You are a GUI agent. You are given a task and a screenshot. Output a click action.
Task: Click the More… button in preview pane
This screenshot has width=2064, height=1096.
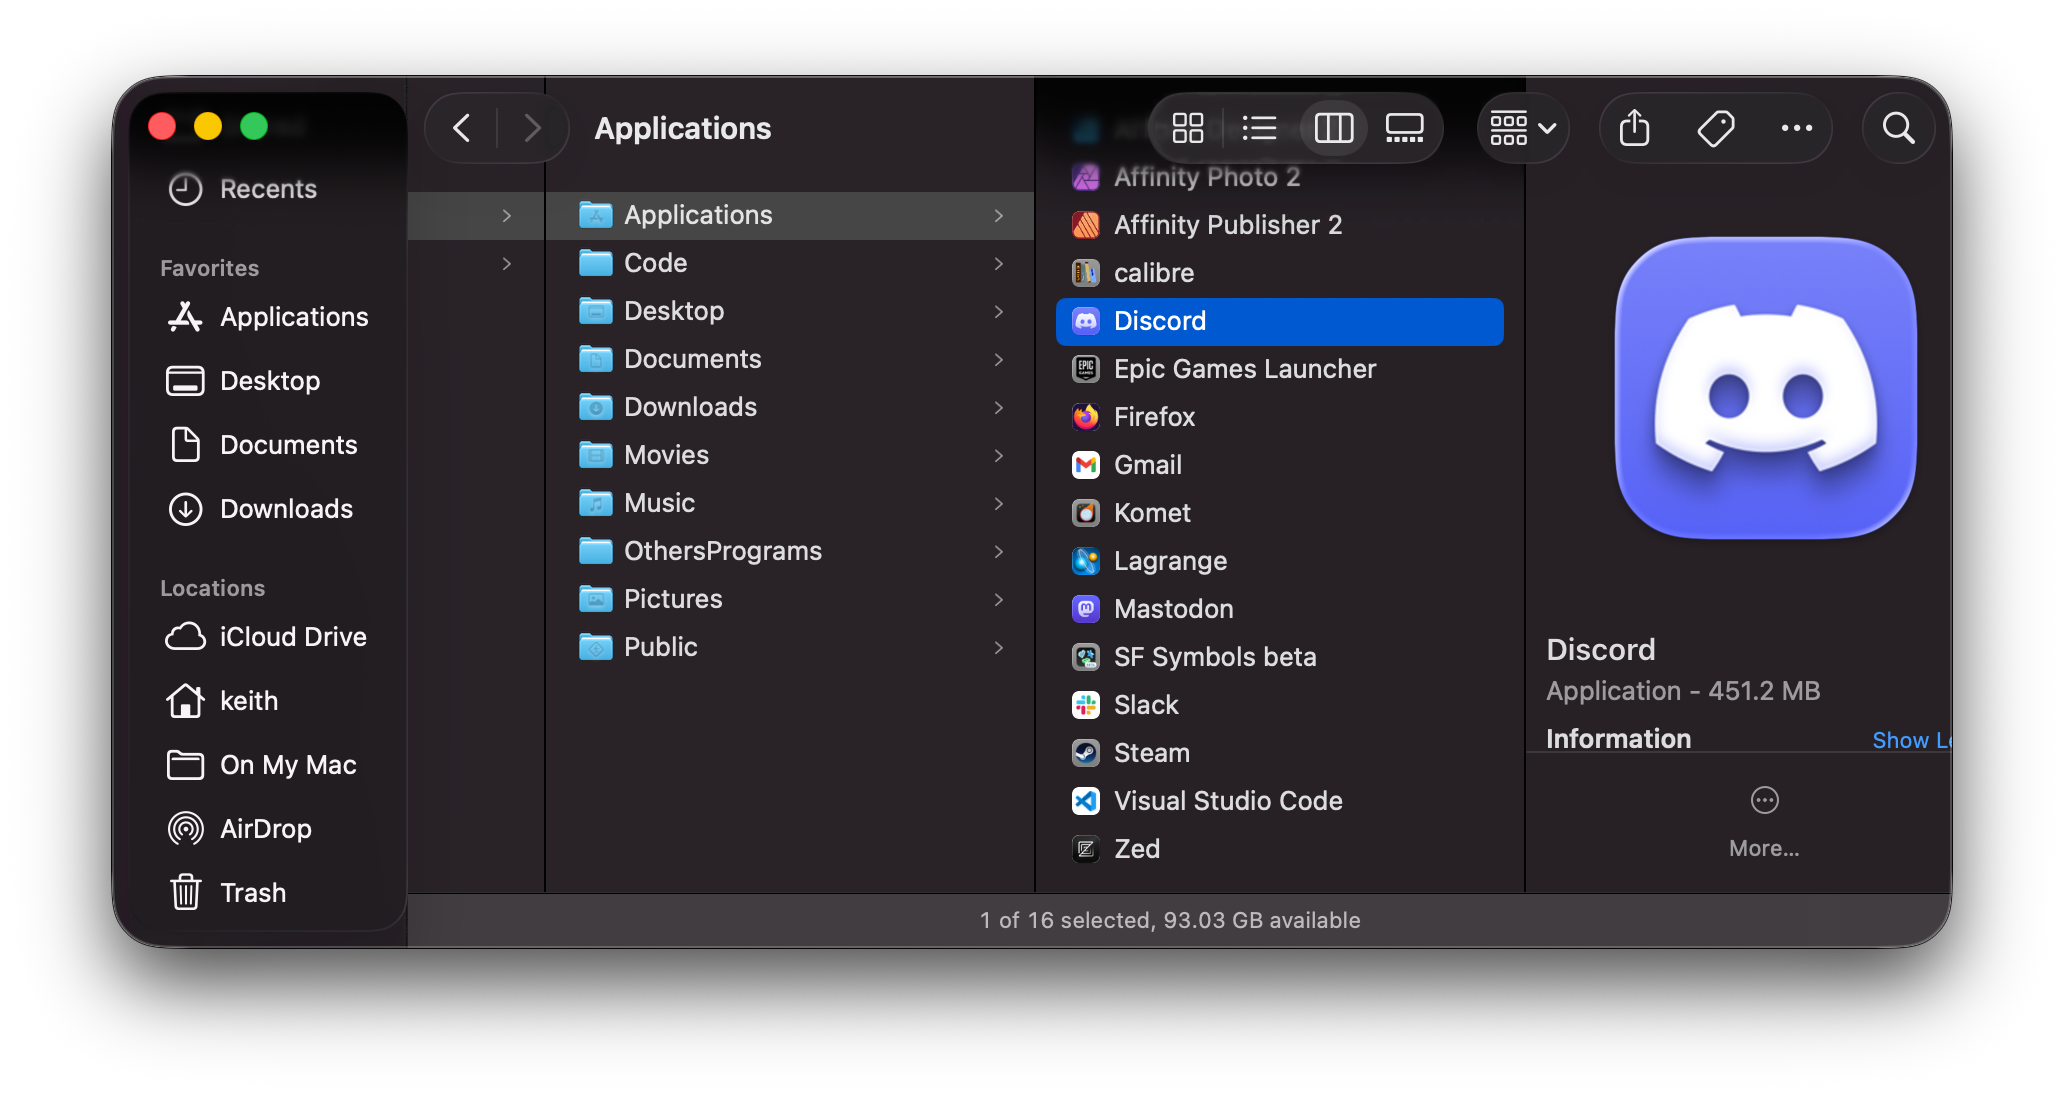pos(1764,823)
